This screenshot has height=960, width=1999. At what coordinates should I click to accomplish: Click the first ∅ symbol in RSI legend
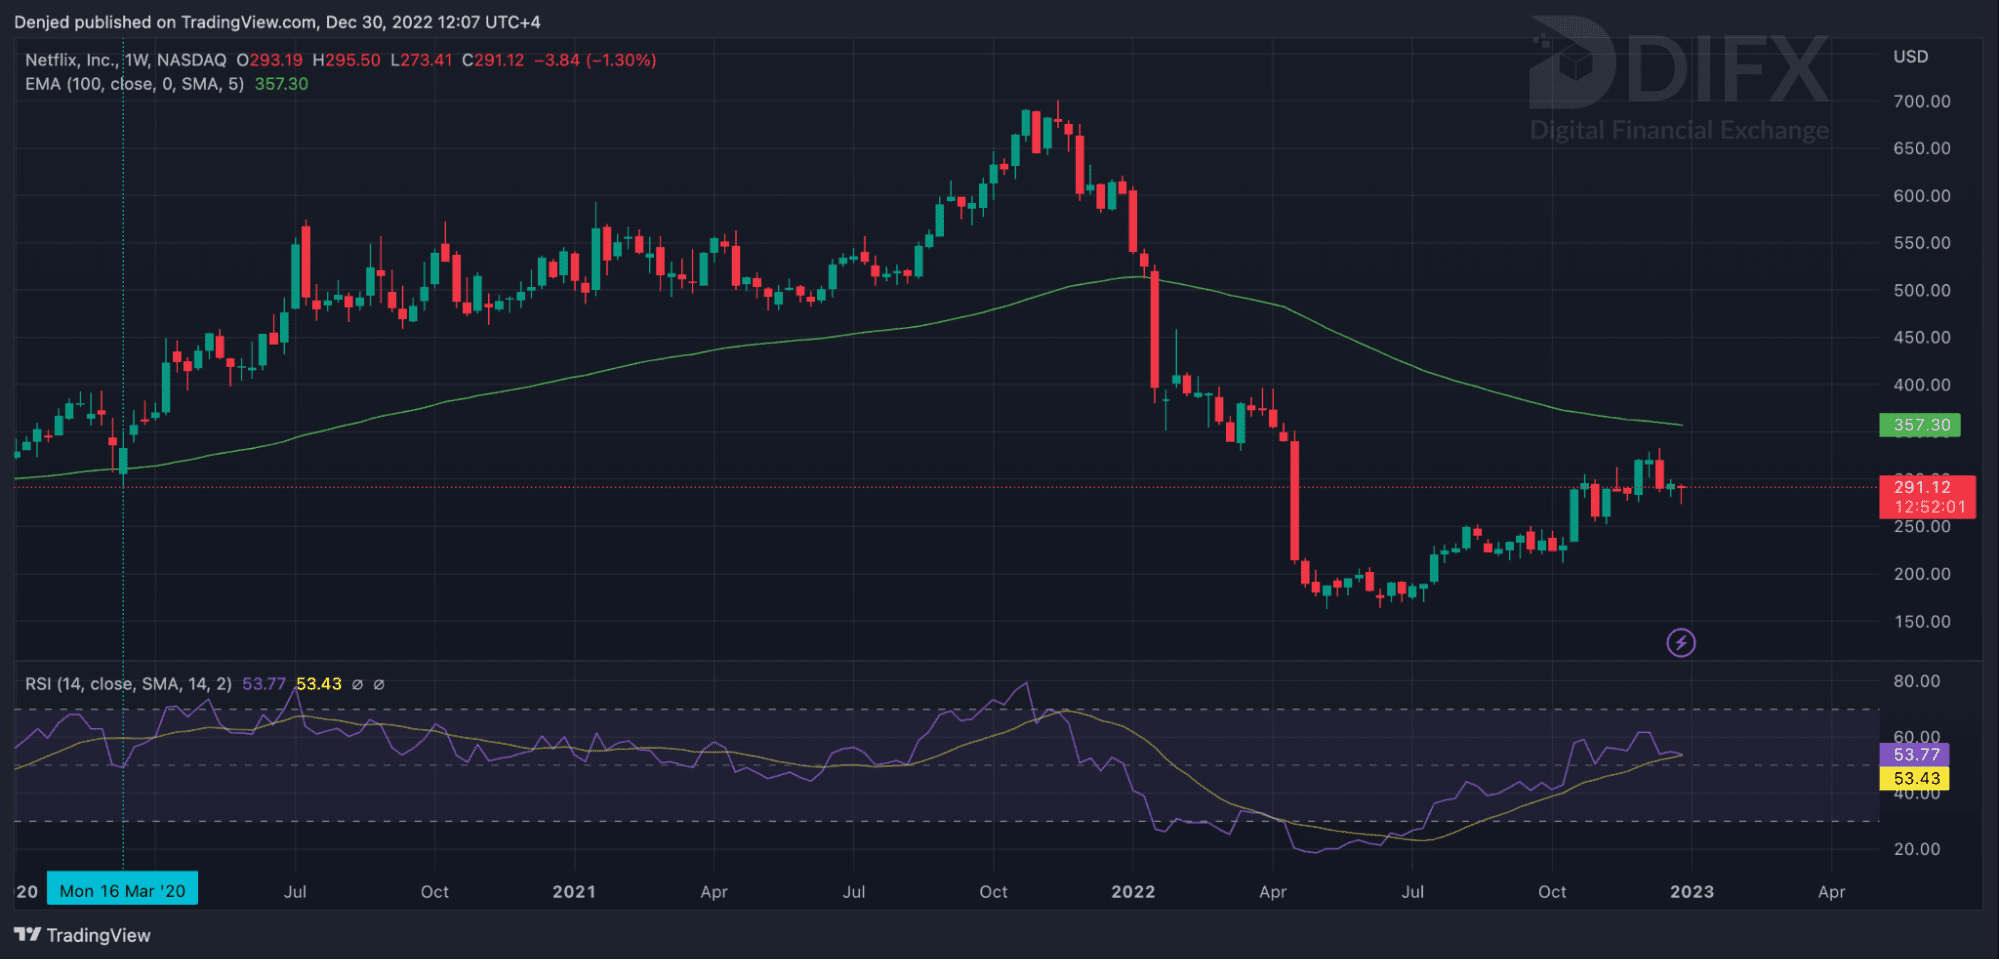click(357, 684)
